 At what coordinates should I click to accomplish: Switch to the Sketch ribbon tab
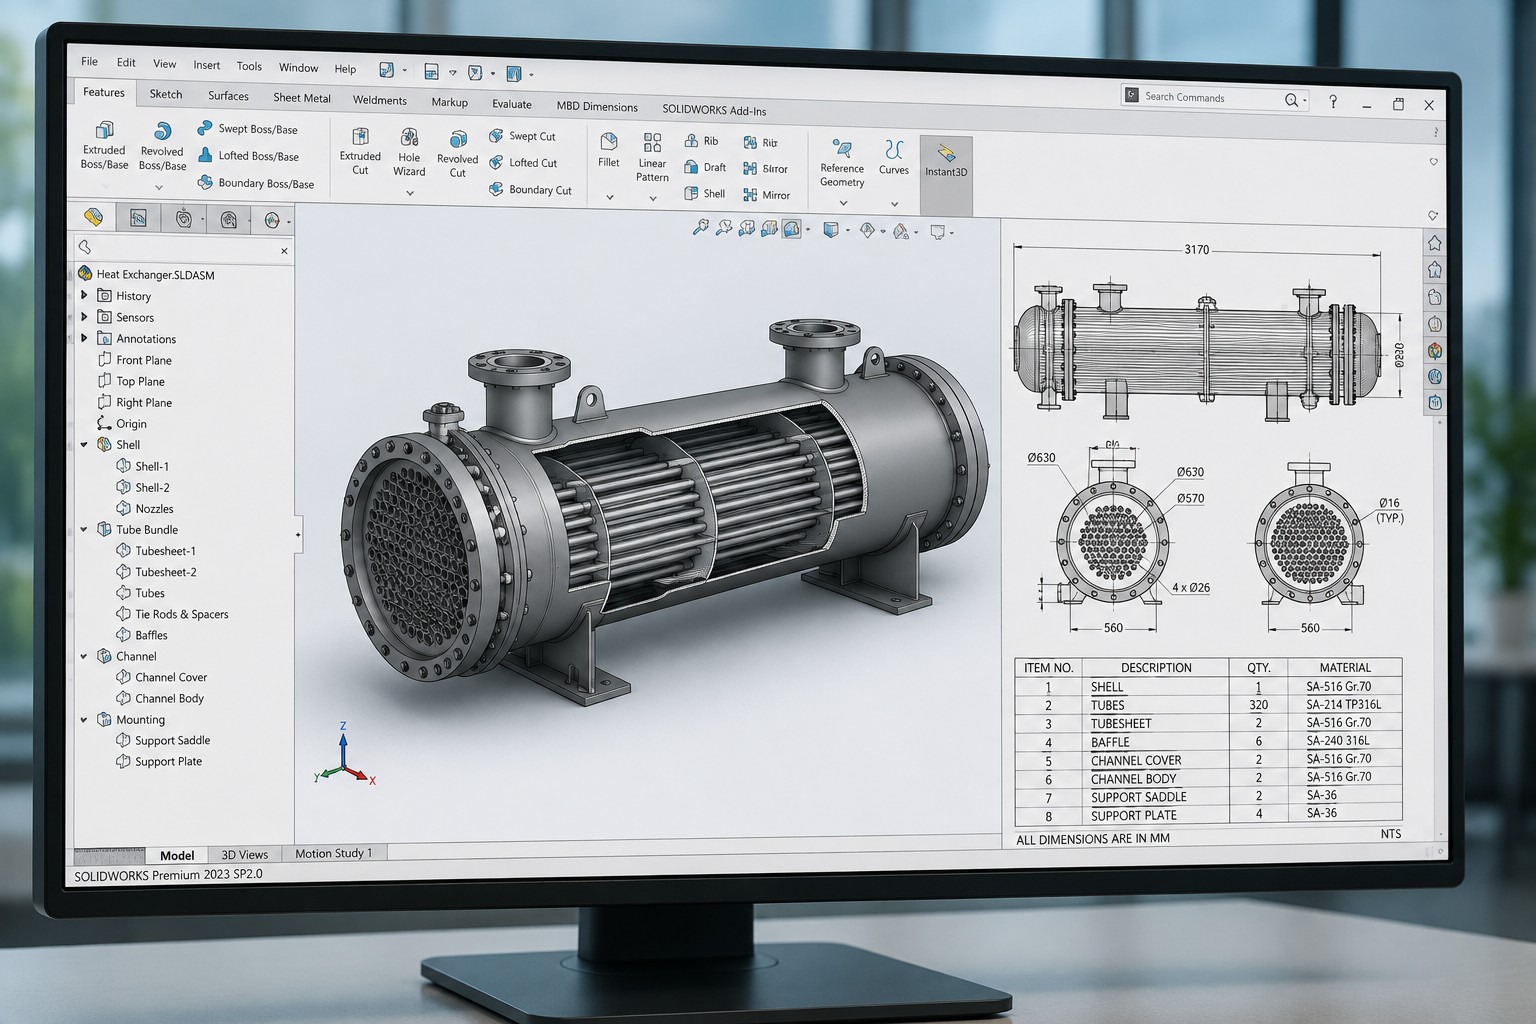click(x=166, y=94)
